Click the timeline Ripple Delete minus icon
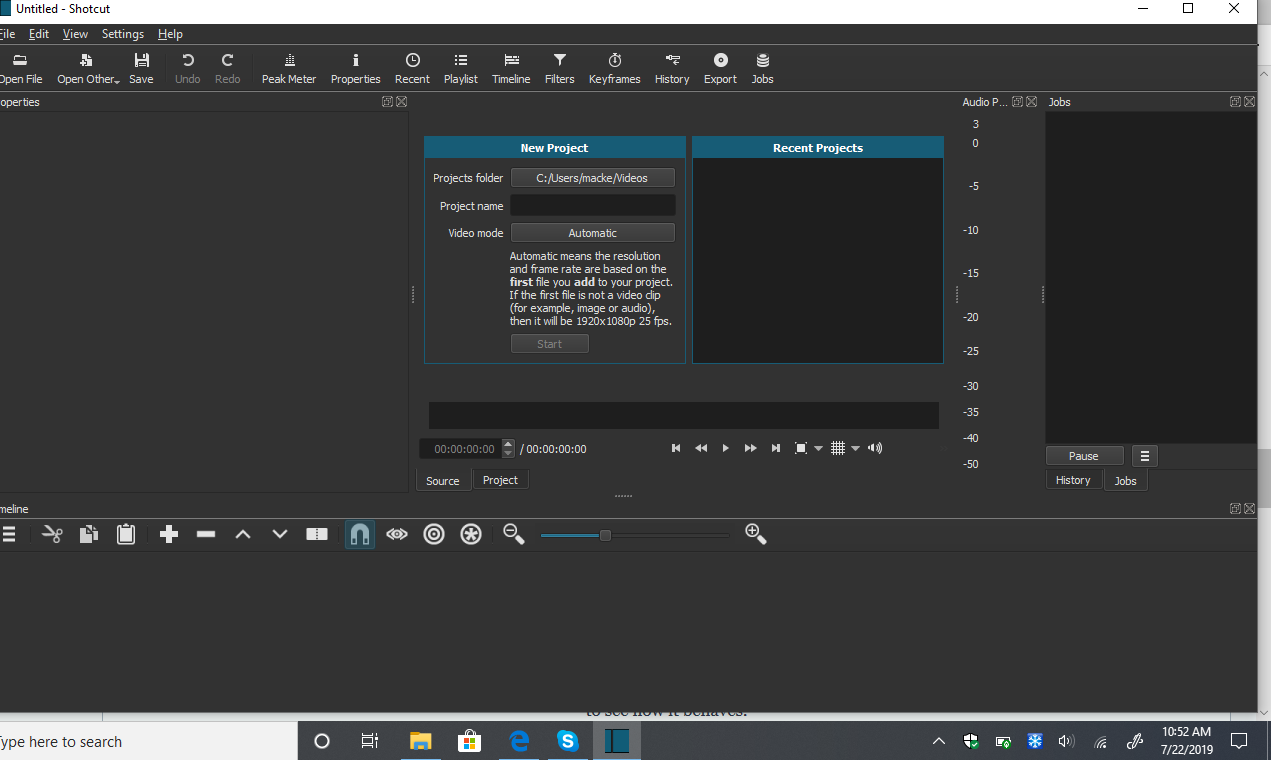Viewport: 1271px width, 760px height. (206, 534)
